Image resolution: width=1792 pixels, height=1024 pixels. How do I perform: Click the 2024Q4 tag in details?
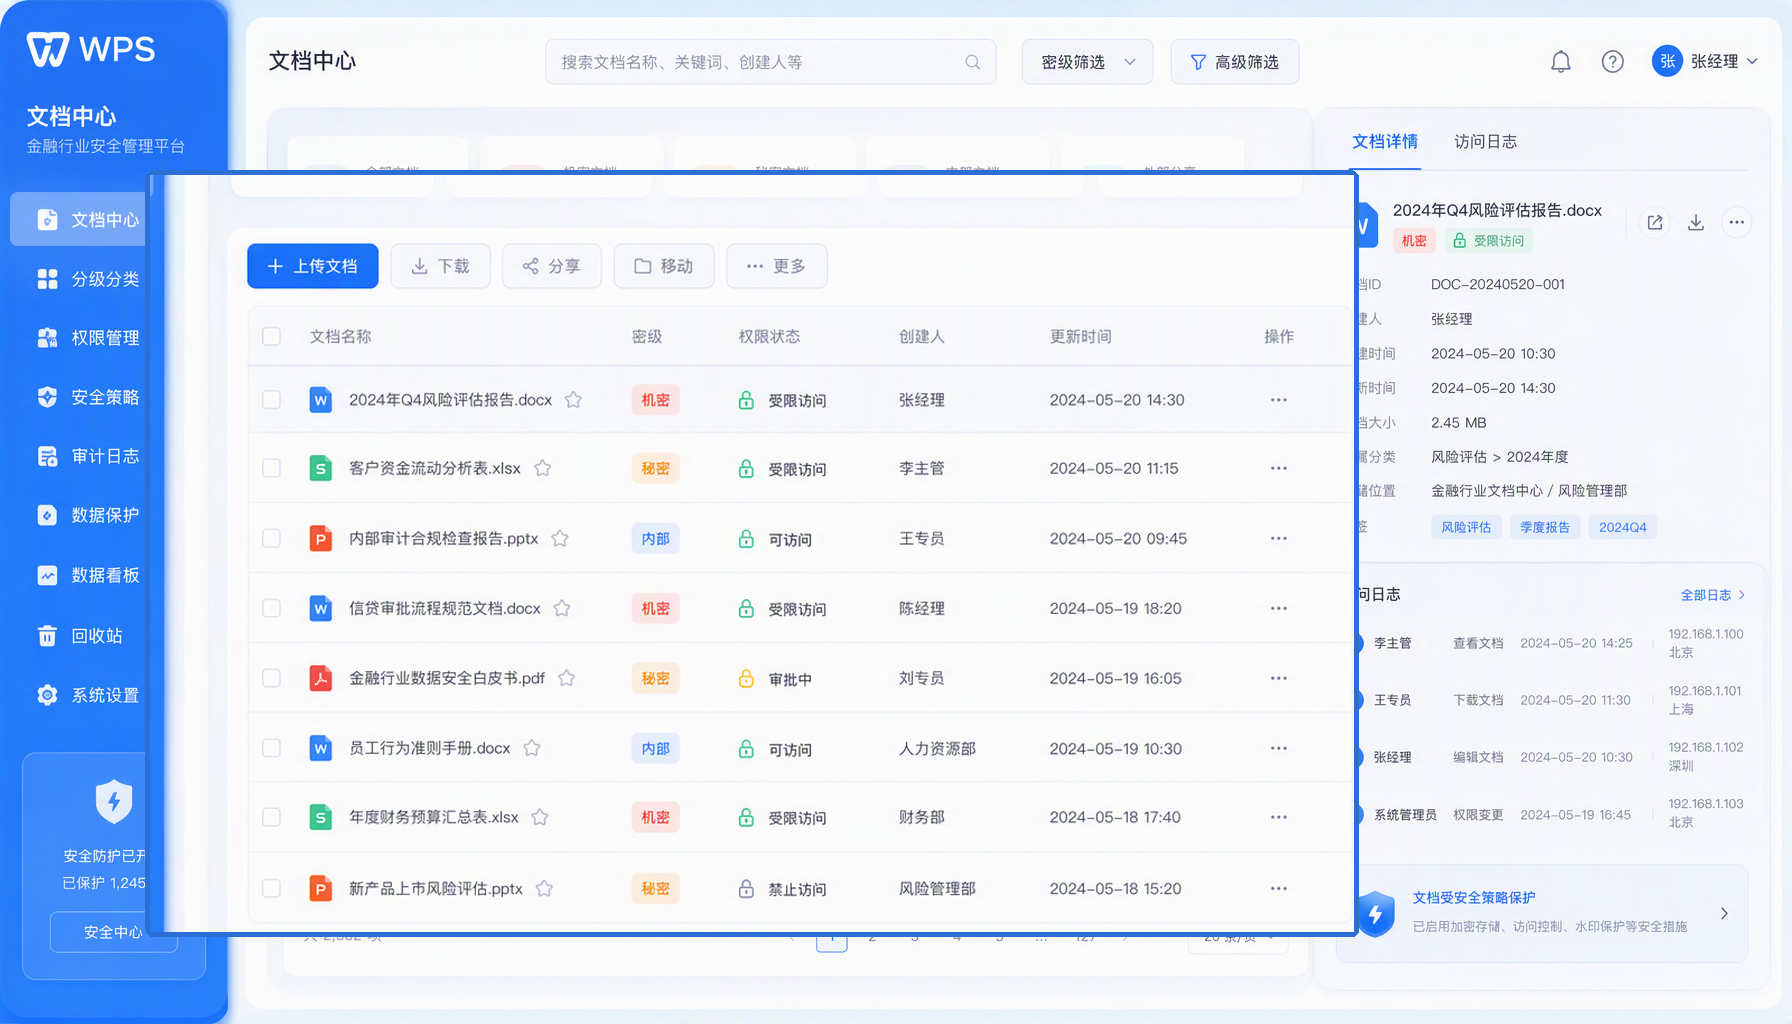pos(1622,527)
